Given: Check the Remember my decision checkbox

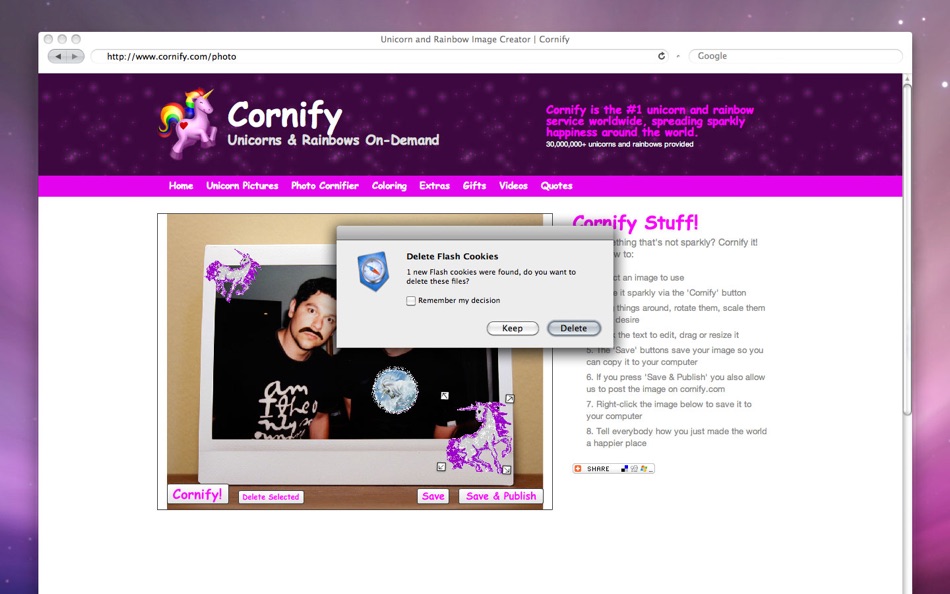Looking at the screenshot, I should point(411,301).
